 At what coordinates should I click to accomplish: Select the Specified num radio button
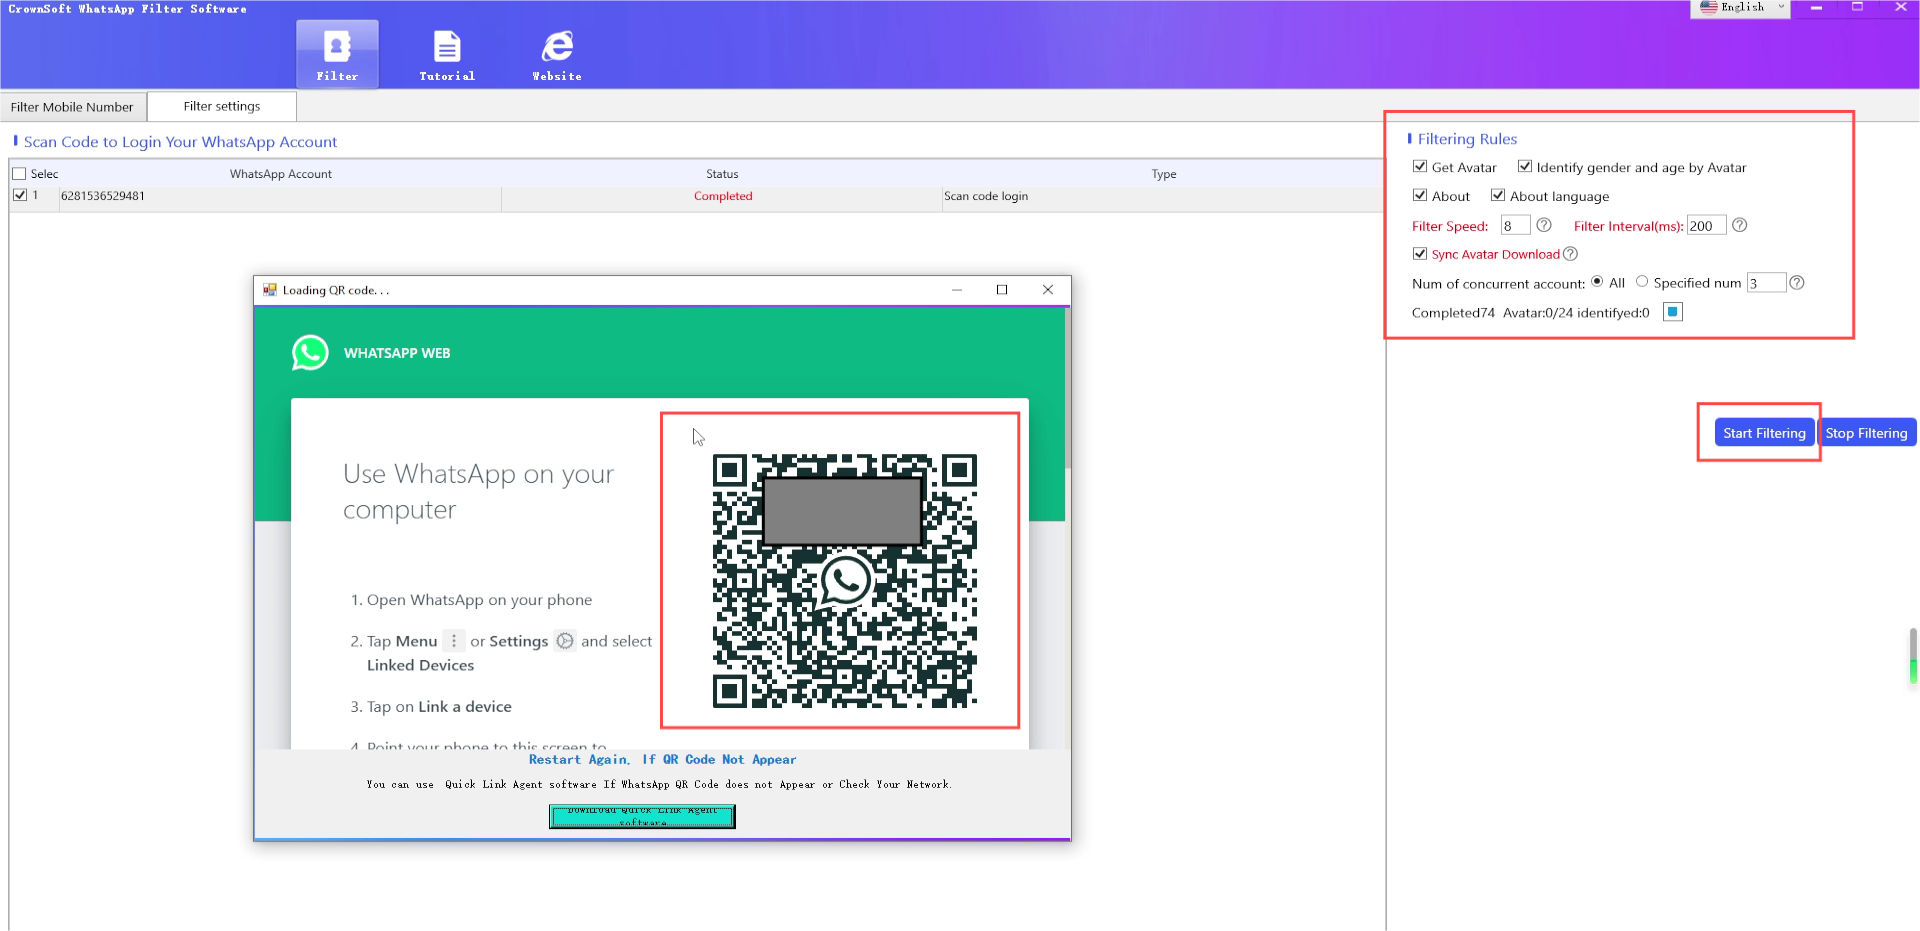point(1642,282)
